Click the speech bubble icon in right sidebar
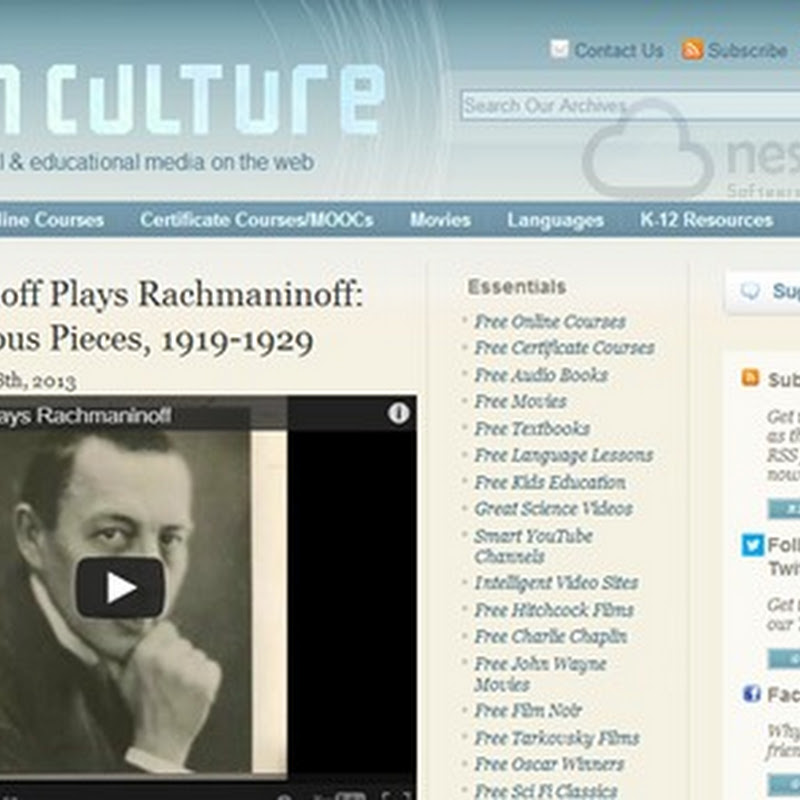800x800 pixels. [x=750, y=291]
